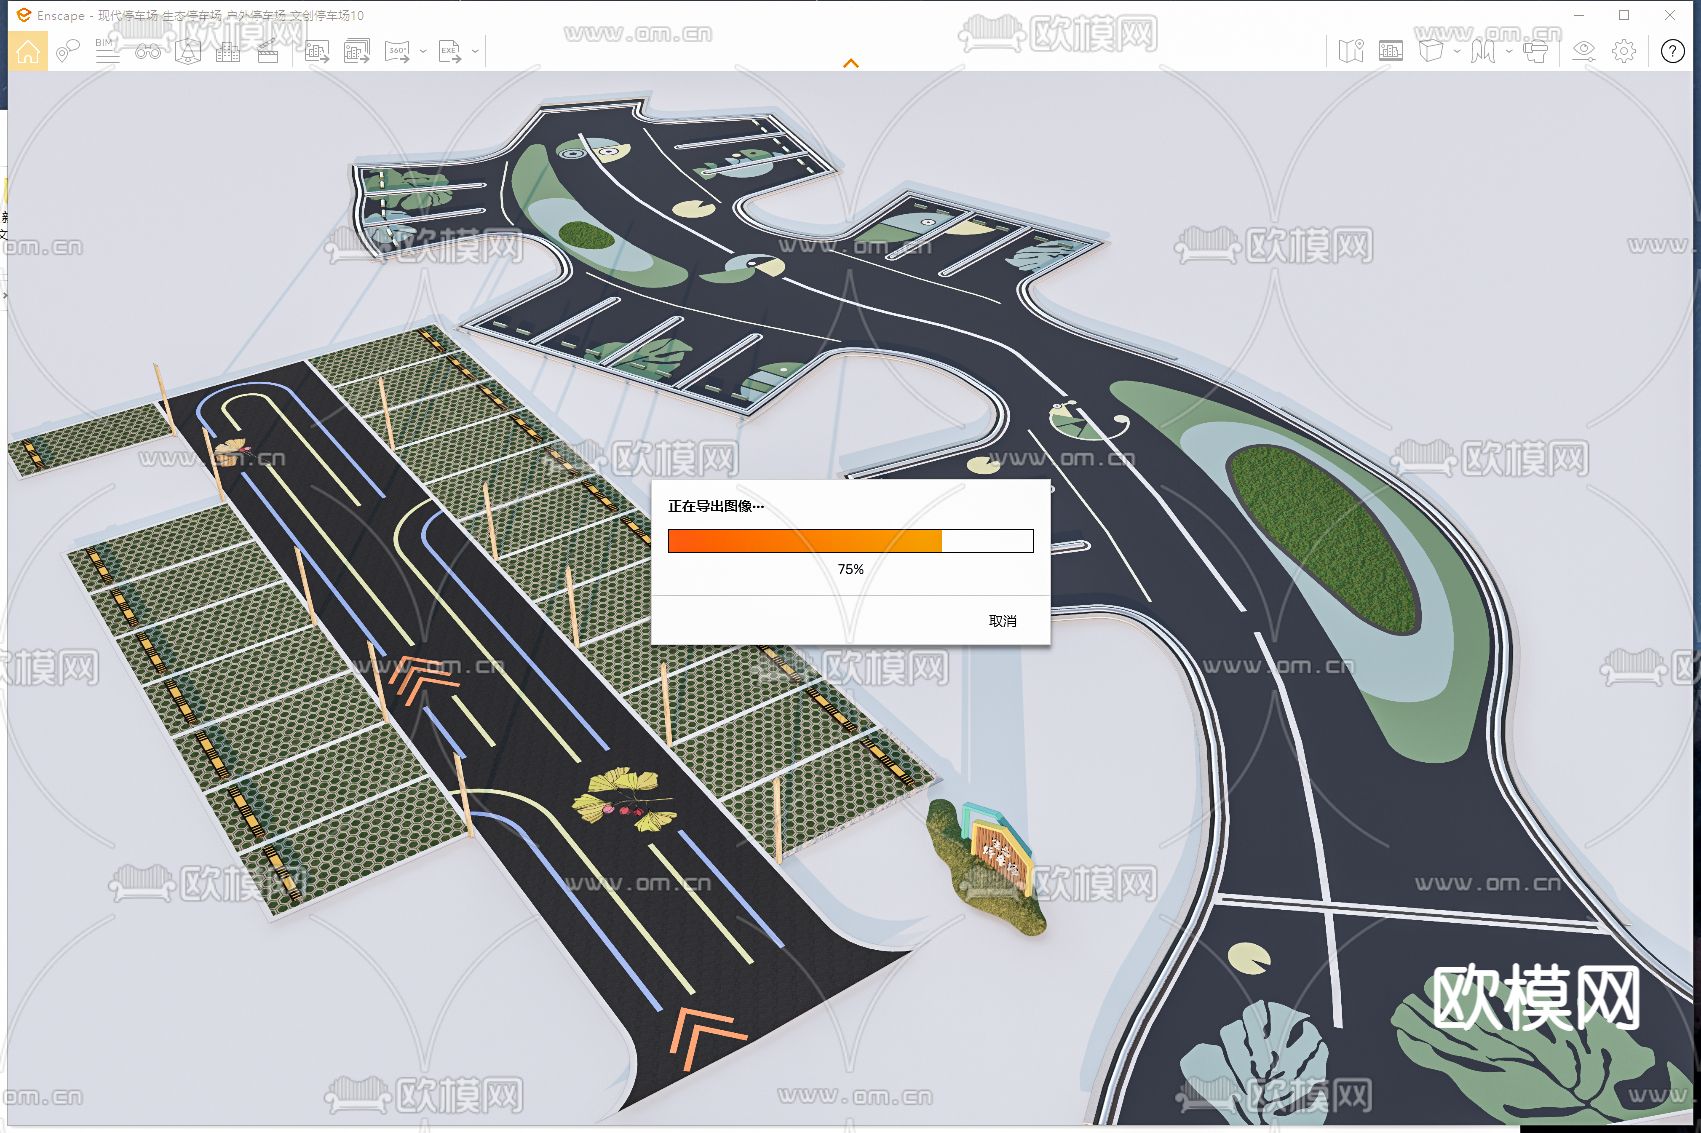
Task: Click the 3D box projection mode icon
Action: (x=1431, y=51)
